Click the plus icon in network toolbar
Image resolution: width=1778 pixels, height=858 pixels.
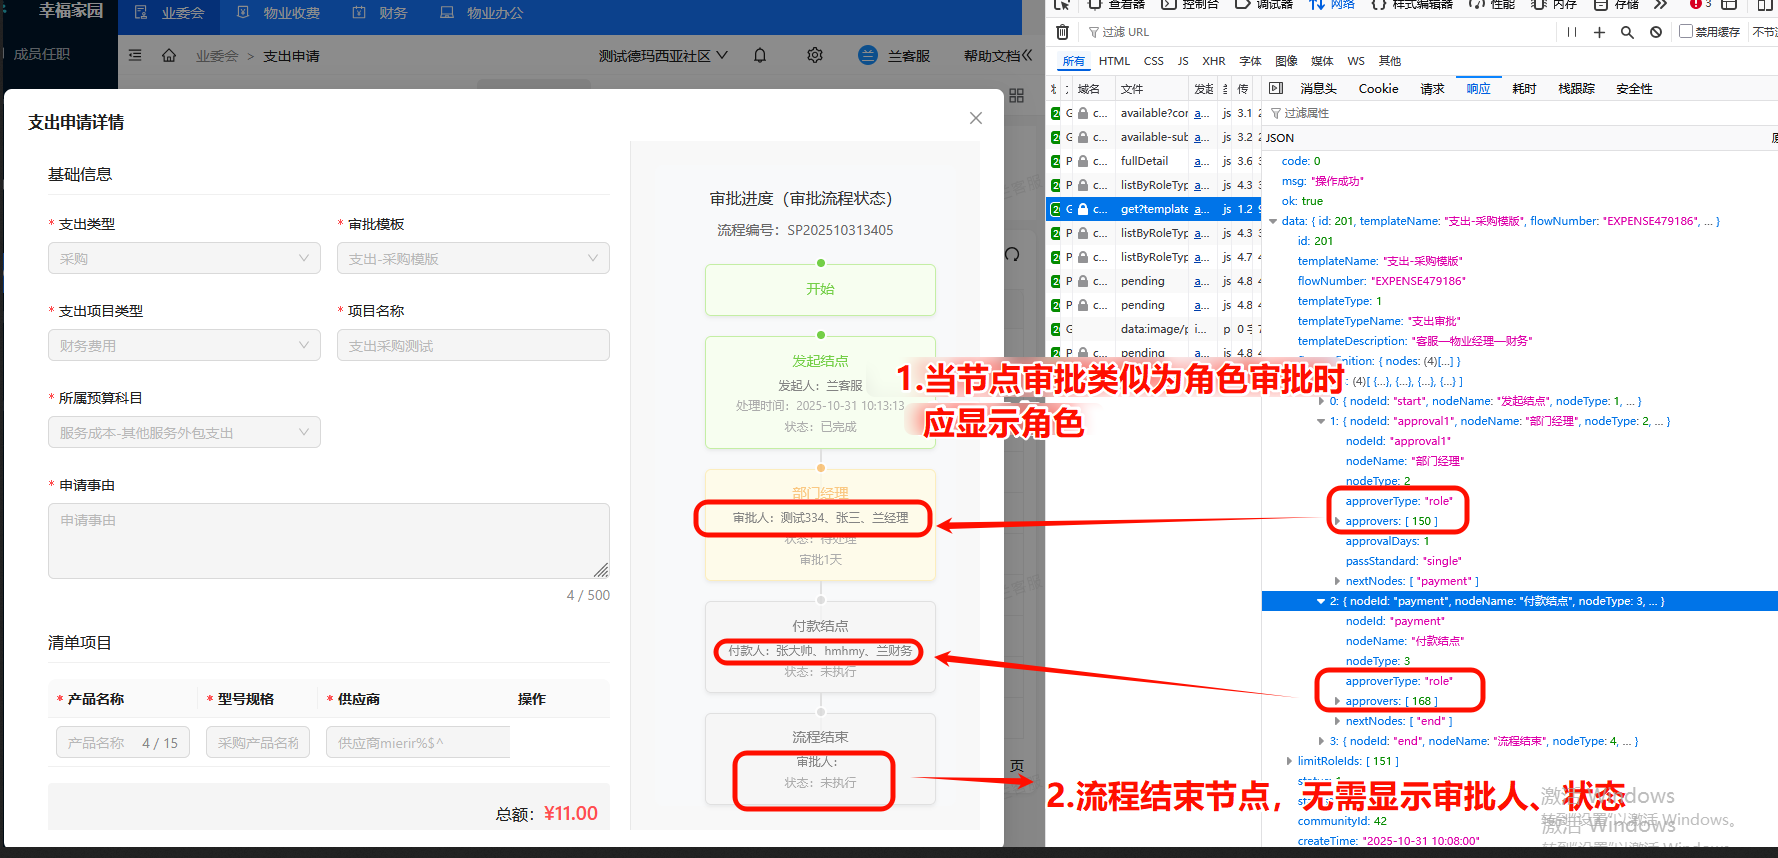click(1599, 32)
